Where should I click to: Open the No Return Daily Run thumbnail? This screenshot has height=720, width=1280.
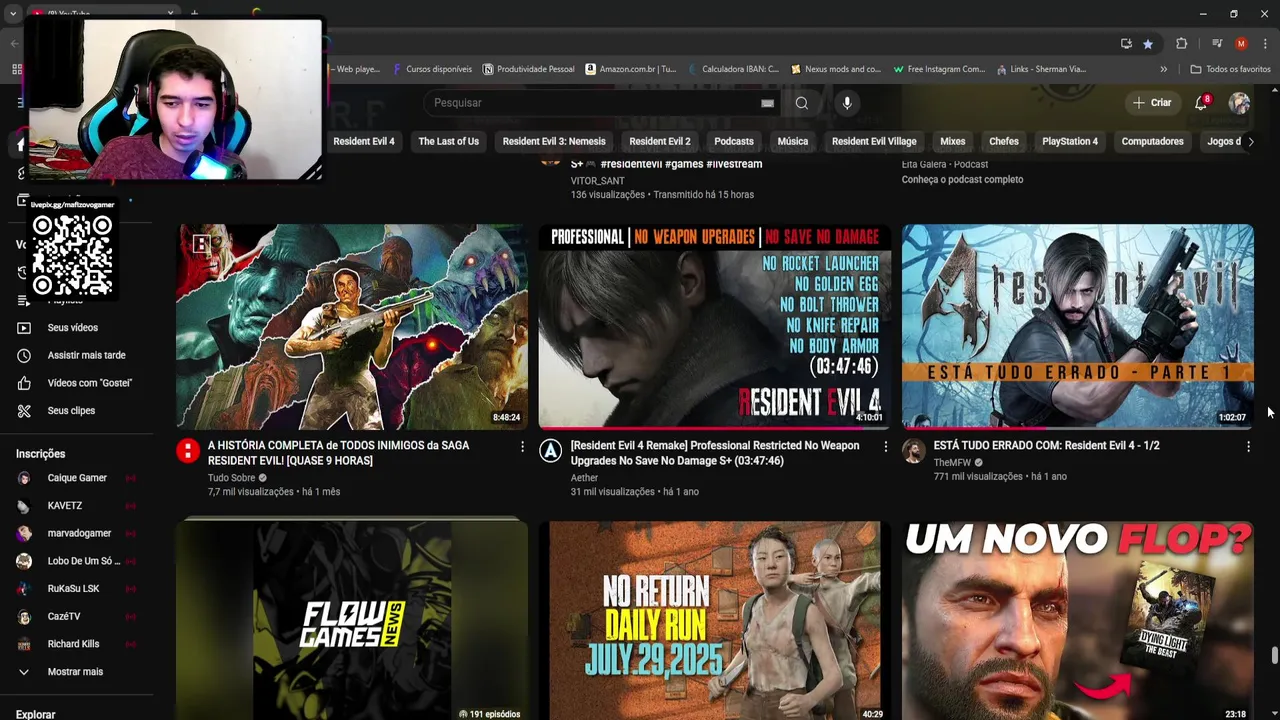[x=714, y=620]
